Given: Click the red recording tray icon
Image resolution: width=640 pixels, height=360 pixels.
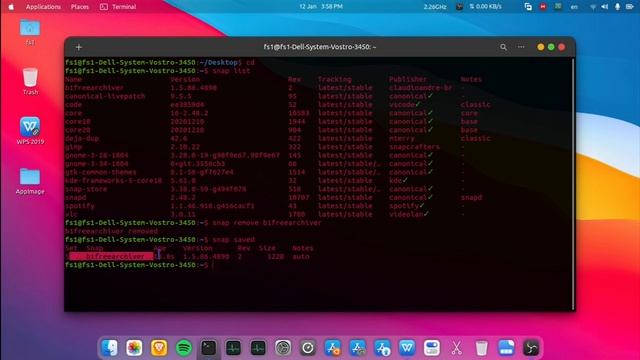Looking at the screenshot, I should (x=543, y=7).
